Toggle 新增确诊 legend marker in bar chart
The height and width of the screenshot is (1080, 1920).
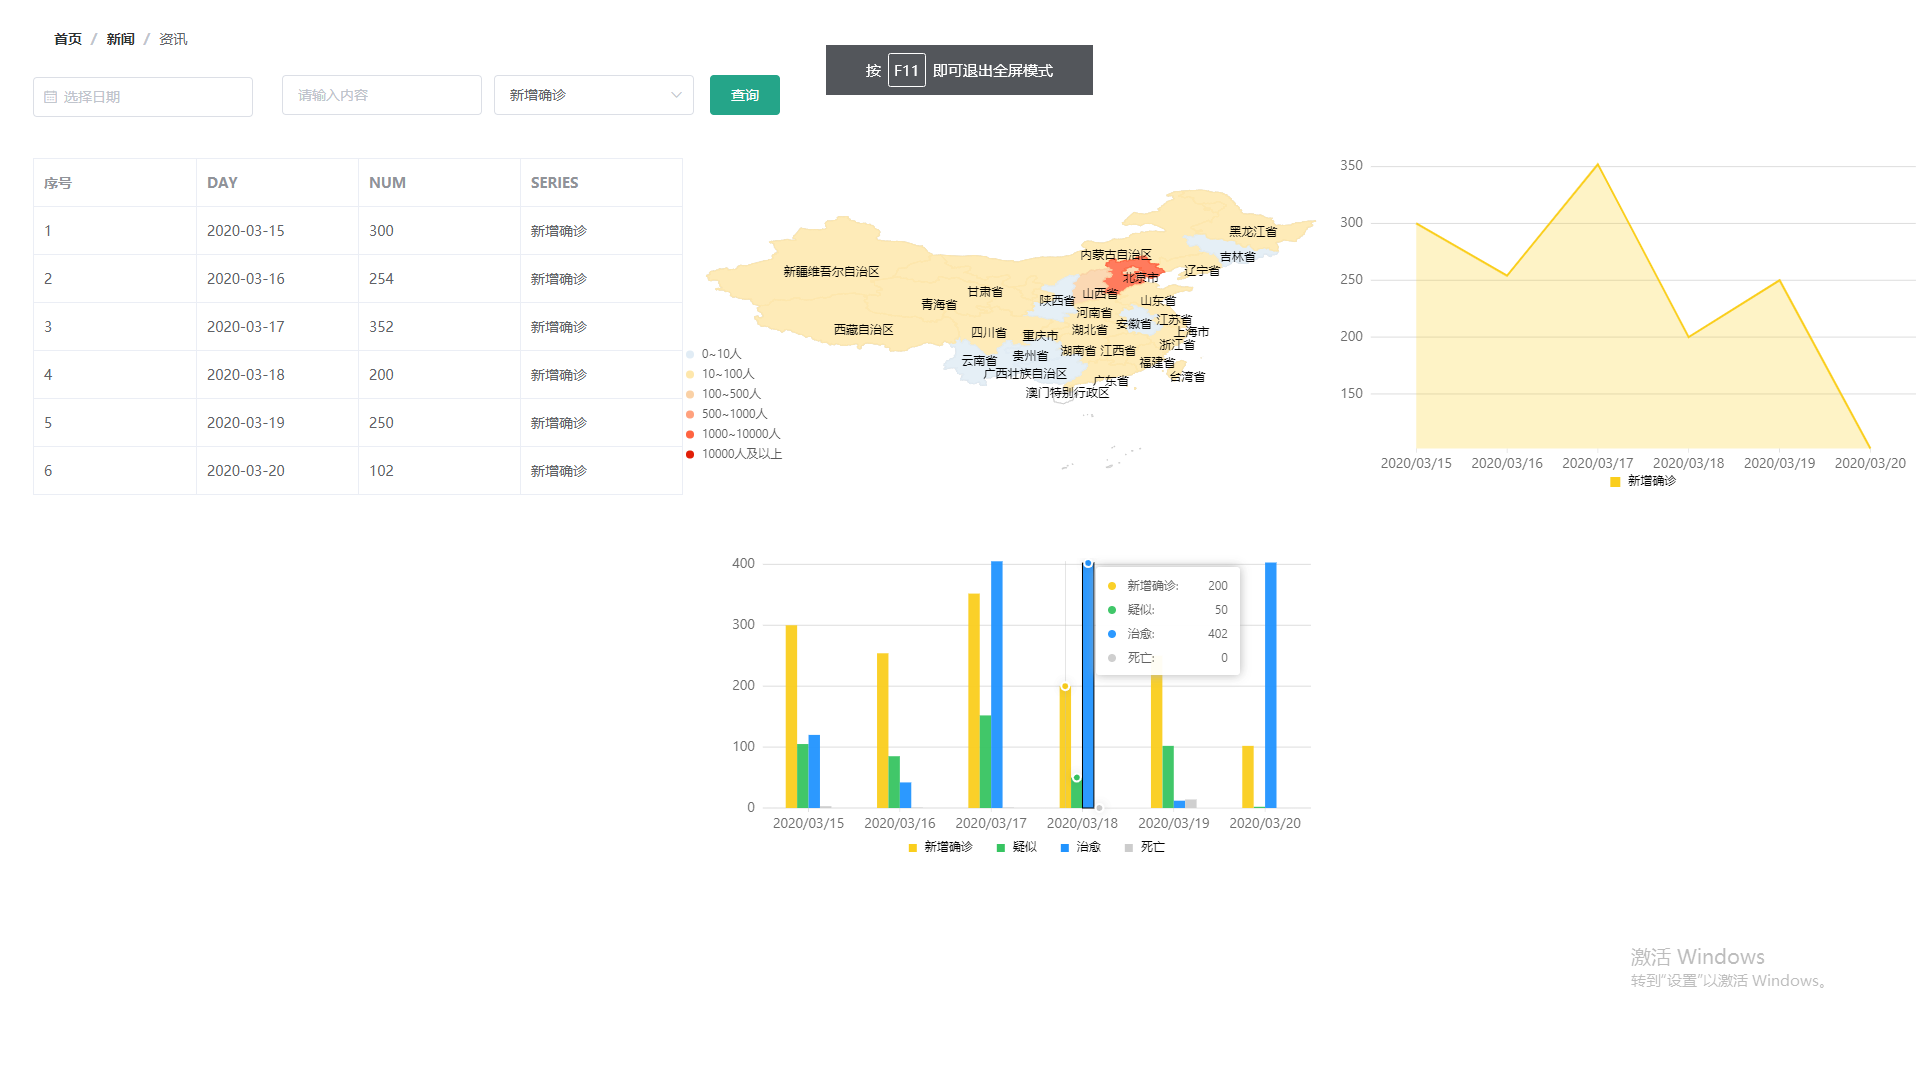coord(913,847)
